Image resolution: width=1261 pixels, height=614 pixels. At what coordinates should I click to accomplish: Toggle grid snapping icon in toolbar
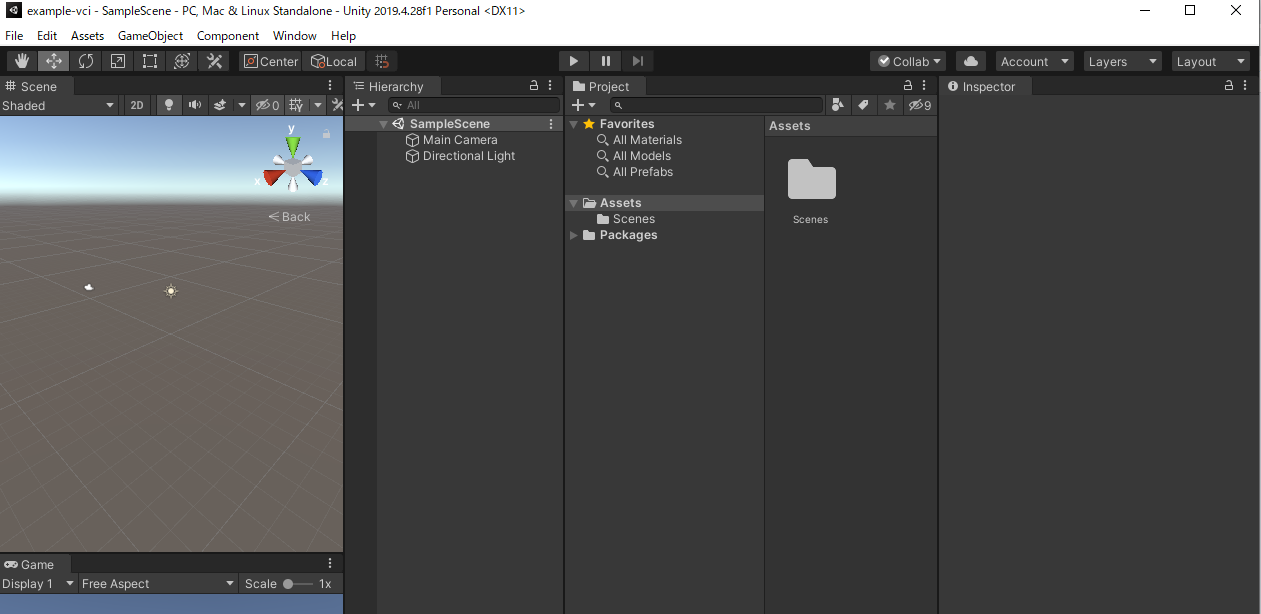coord(382,61)
